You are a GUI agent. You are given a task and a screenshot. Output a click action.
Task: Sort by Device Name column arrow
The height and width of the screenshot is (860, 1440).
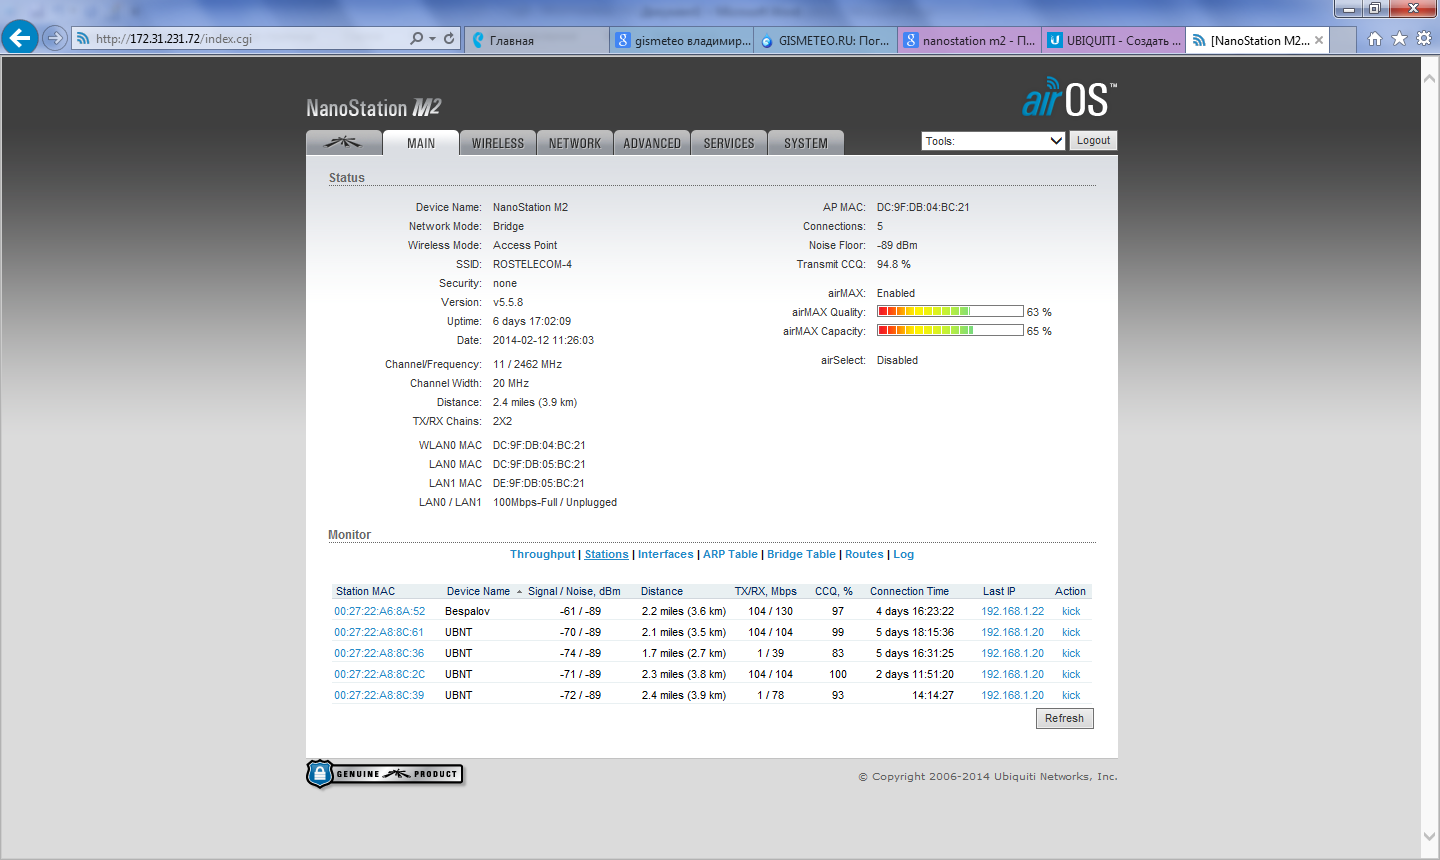pyautogui.click(x=519, y=592)
